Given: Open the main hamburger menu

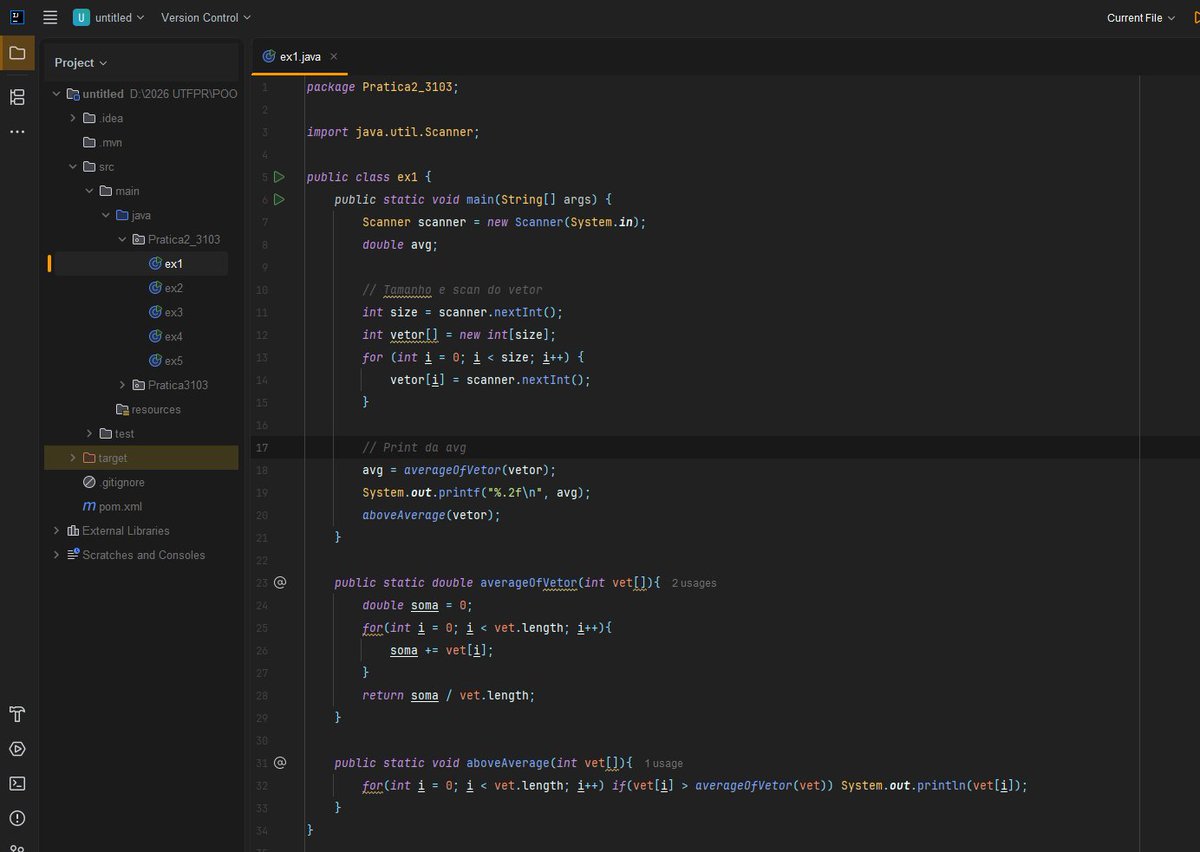Looking at the screenshot, I should [x=50, y=17].
